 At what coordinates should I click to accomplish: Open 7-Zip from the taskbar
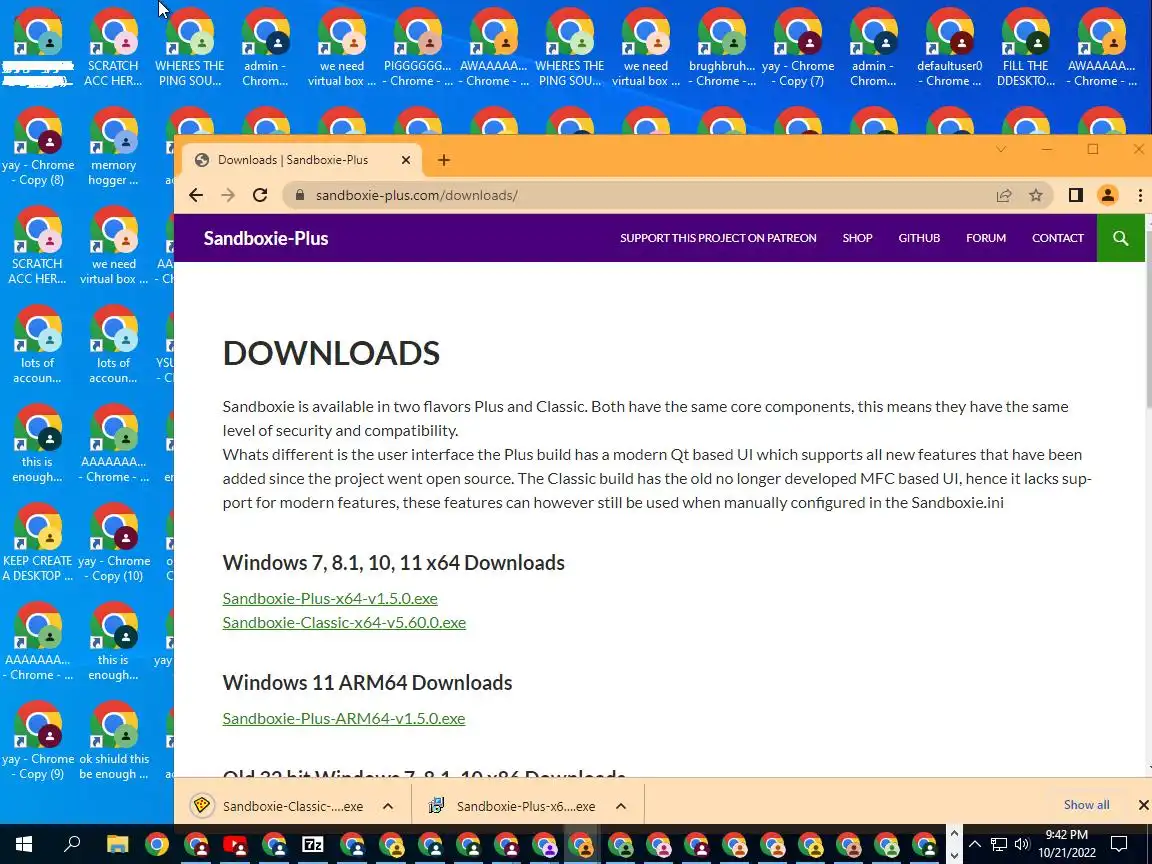[313, 845]
